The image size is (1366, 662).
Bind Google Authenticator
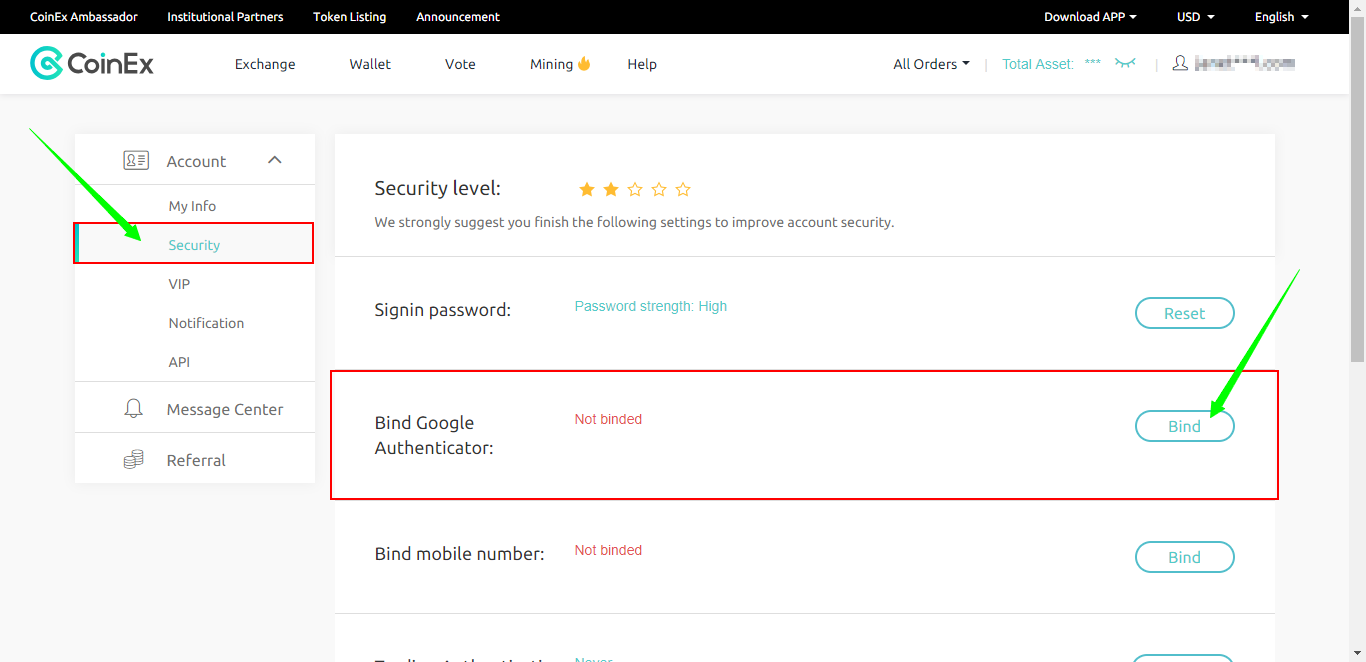tap(1185, 426)
